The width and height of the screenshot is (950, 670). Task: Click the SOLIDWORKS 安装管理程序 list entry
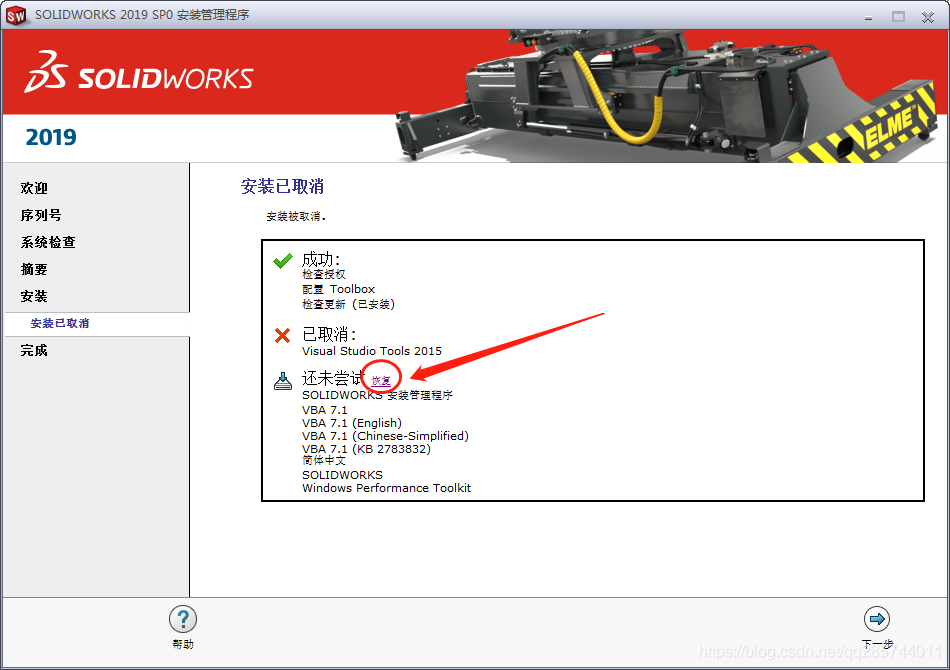coord(377,395)
